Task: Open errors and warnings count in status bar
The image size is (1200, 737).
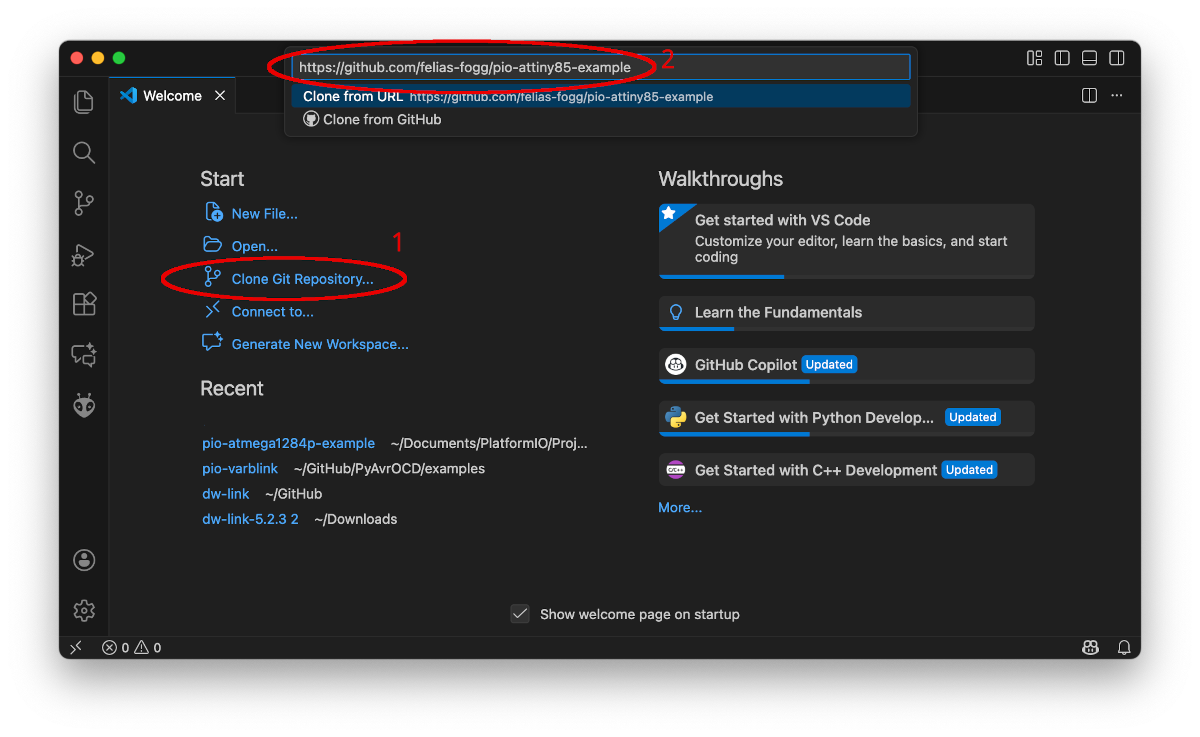Action: (x=132, y=647)
